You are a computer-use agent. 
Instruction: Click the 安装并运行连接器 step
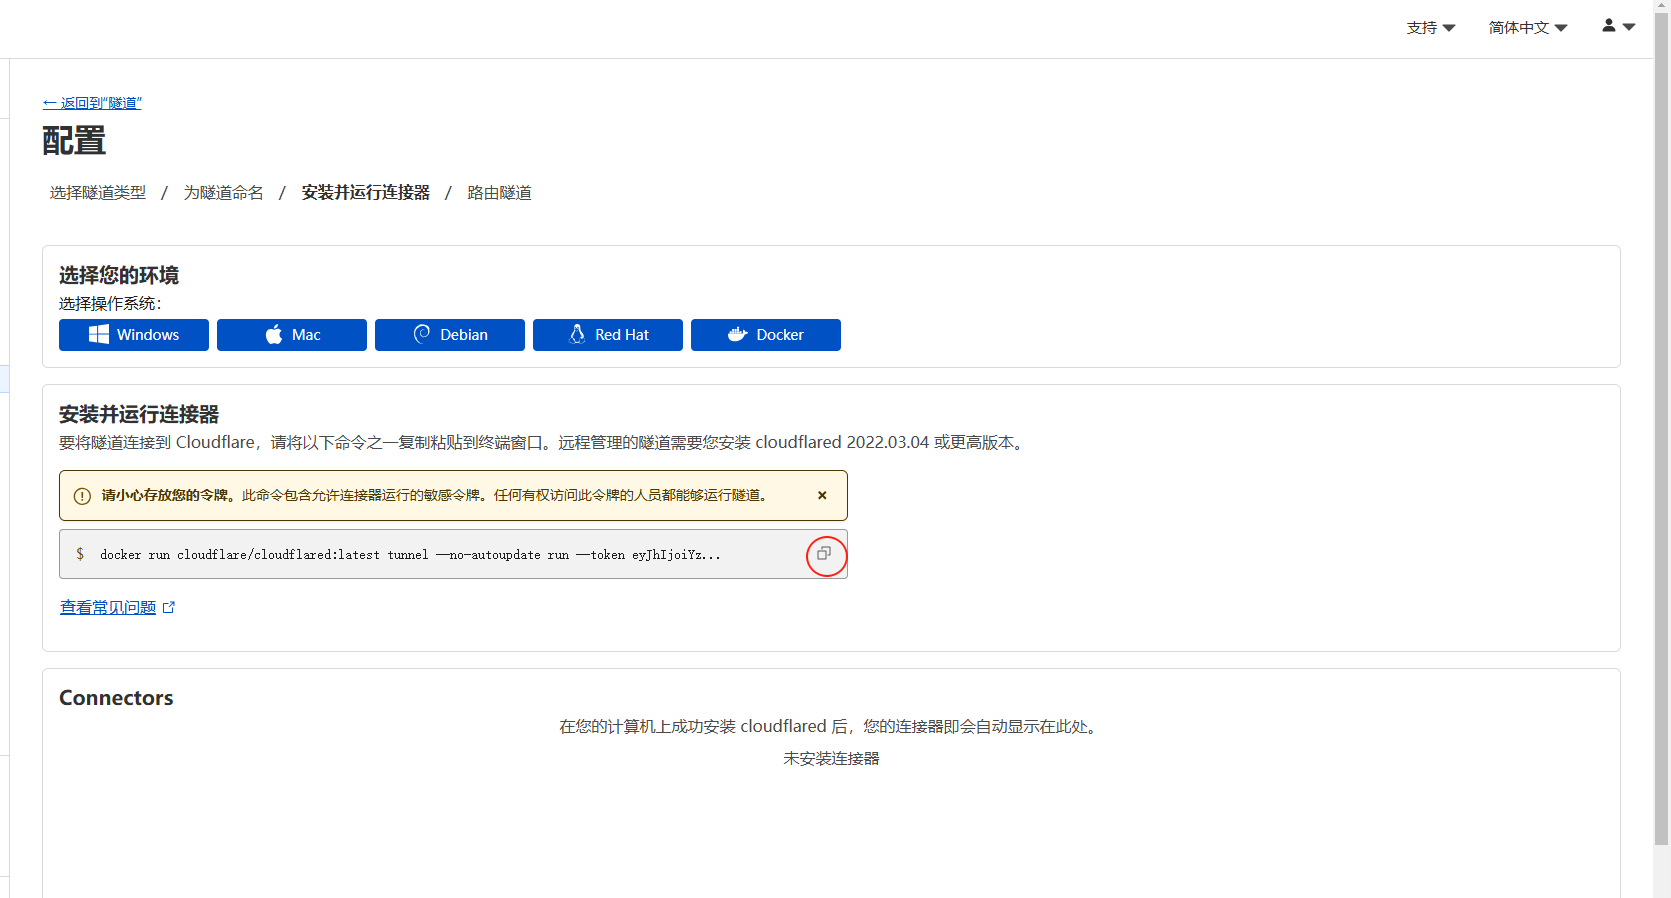pyautogui.click(x=366, y=193)
